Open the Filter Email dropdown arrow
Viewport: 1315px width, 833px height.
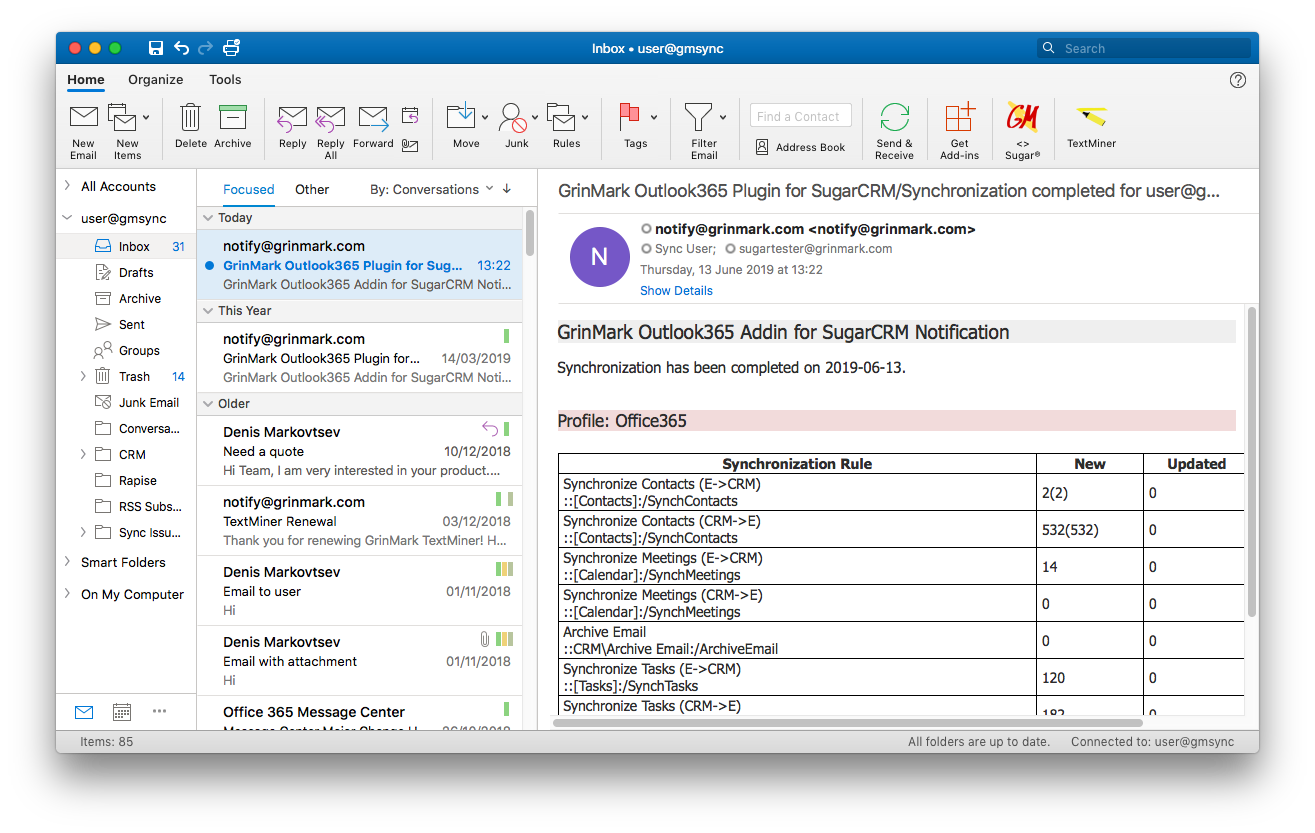pos(723,117)
